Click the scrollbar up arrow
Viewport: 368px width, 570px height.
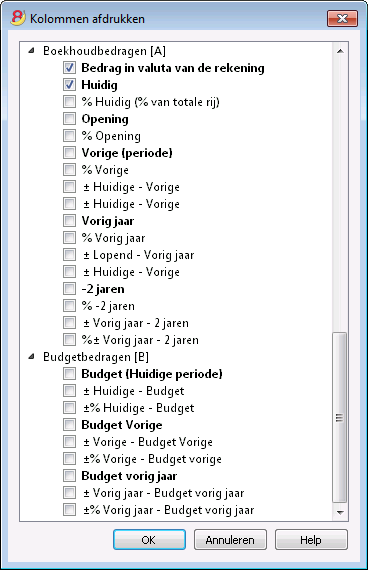(x=340, y=51)
